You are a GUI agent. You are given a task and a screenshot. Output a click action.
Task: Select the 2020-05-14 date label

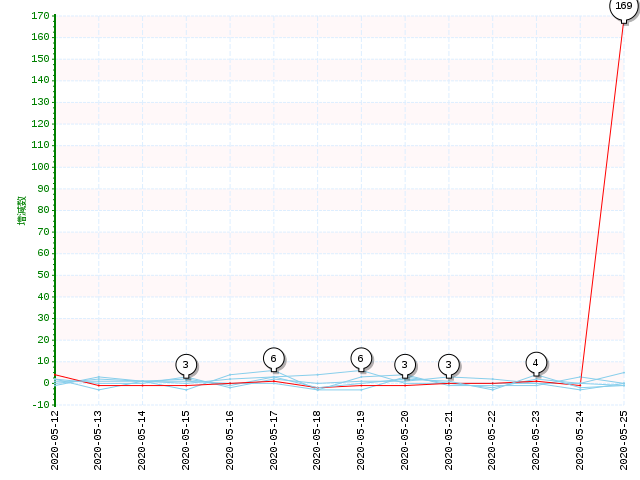coord(142,440)
